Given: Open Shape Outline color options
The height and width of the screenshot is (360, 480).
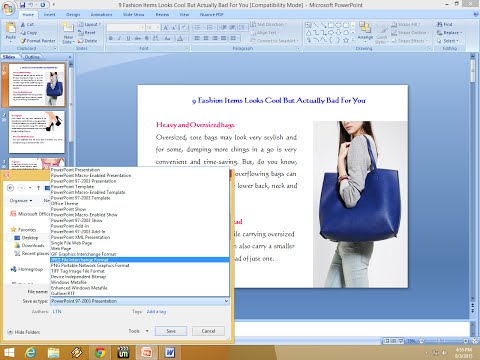Looking at the screenshot, I should coord(409,33).
